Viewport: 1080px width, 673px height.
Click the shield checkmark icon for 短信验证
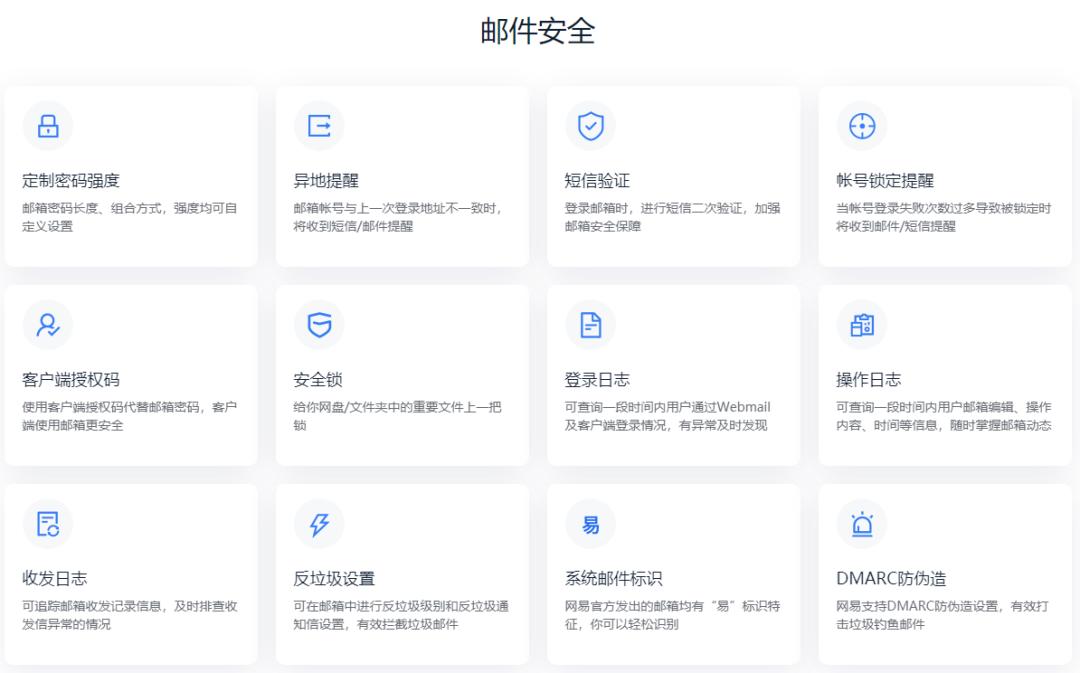point(590,125)
